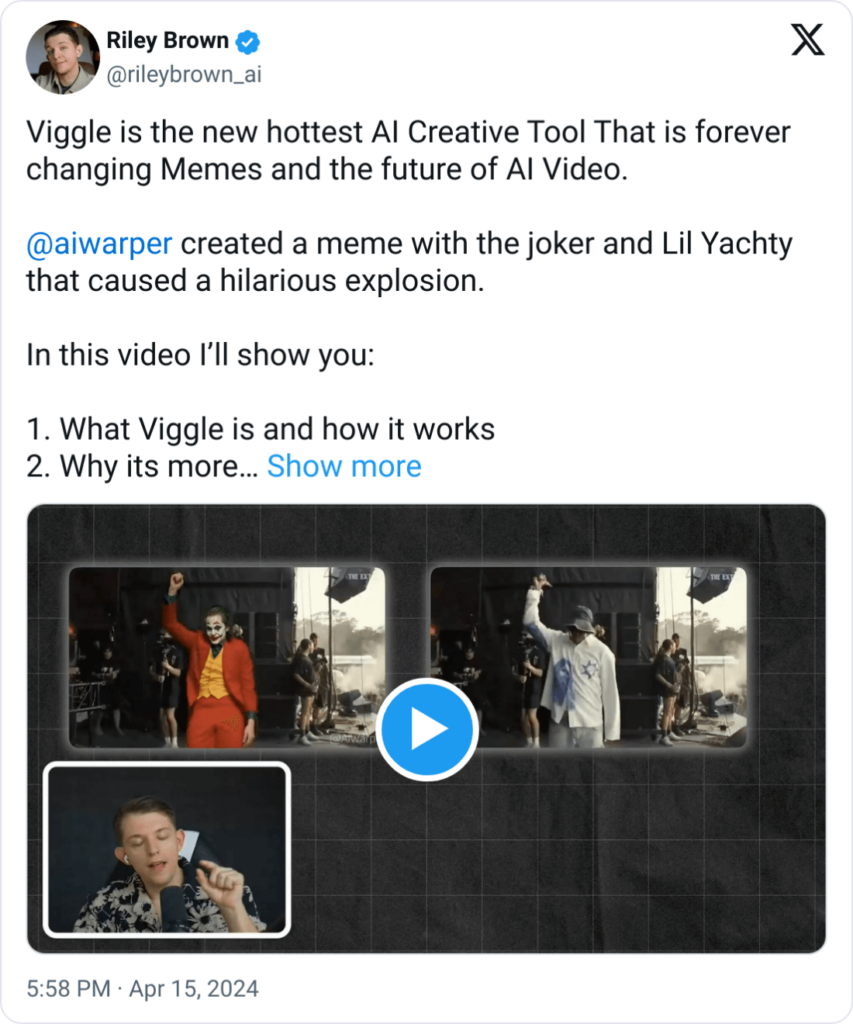Click the Riley Brown display name
This screenshot has height=1024, width=853.
(167, 42)
